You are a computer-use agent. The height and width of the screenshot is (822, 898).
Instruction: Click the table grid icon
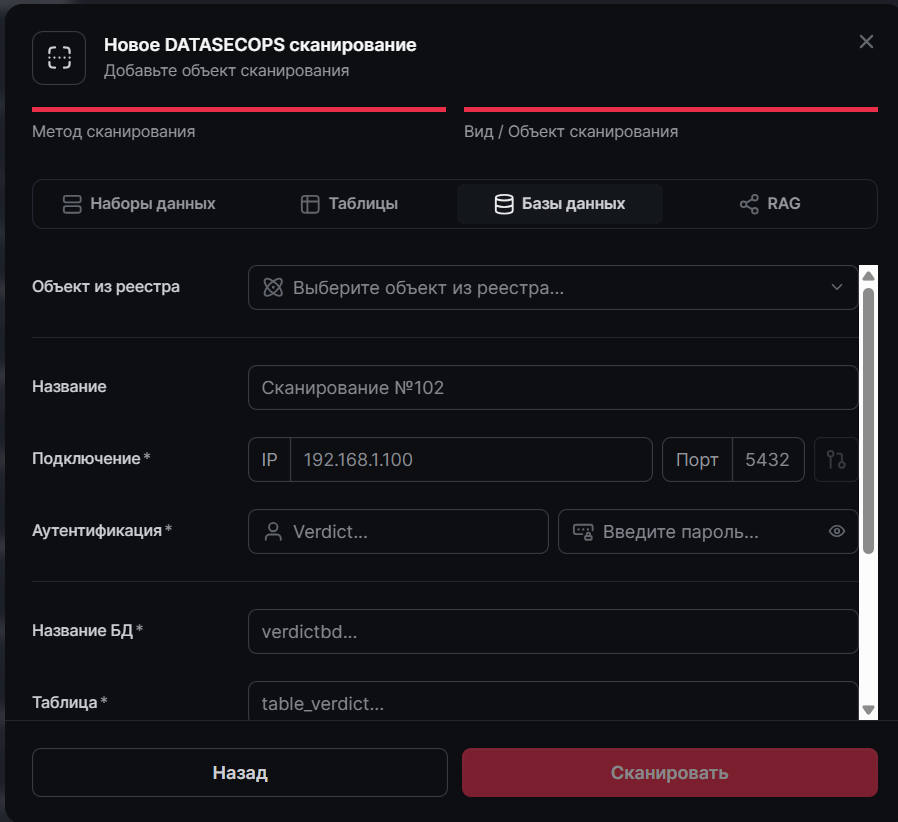310,204
